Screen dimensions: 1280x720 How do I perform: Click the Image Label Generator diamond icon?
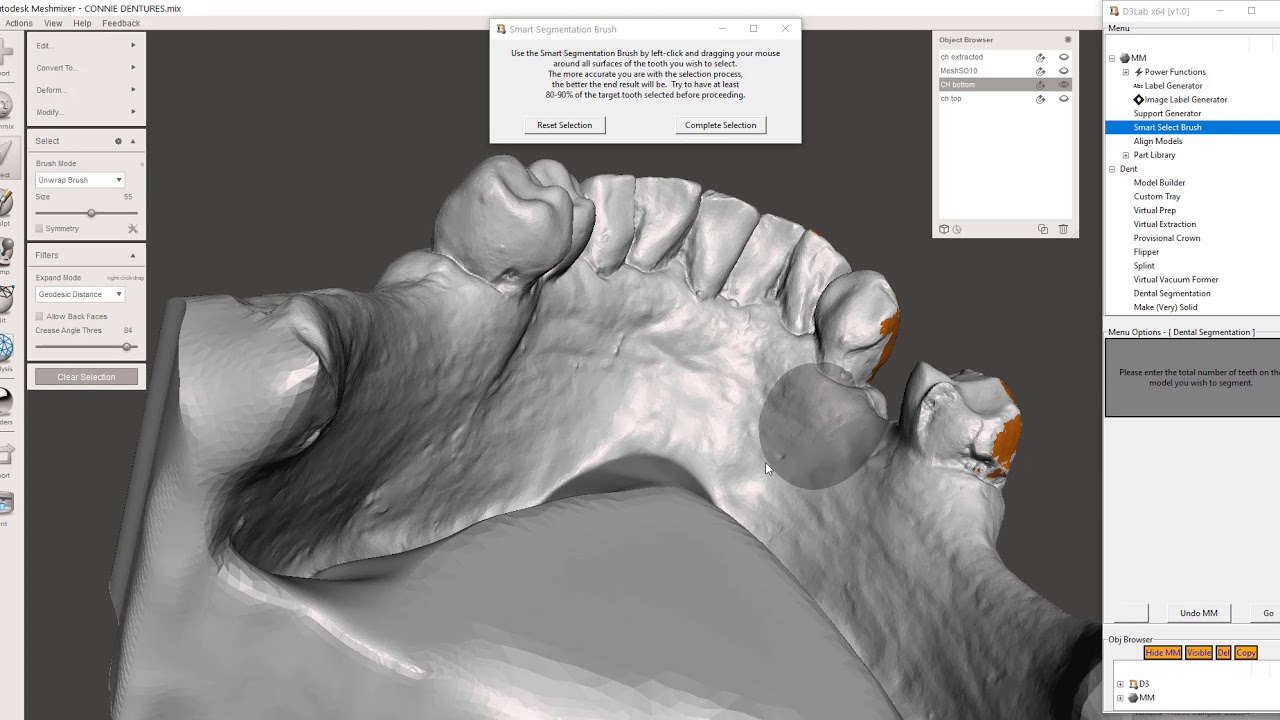point(1138,100)
